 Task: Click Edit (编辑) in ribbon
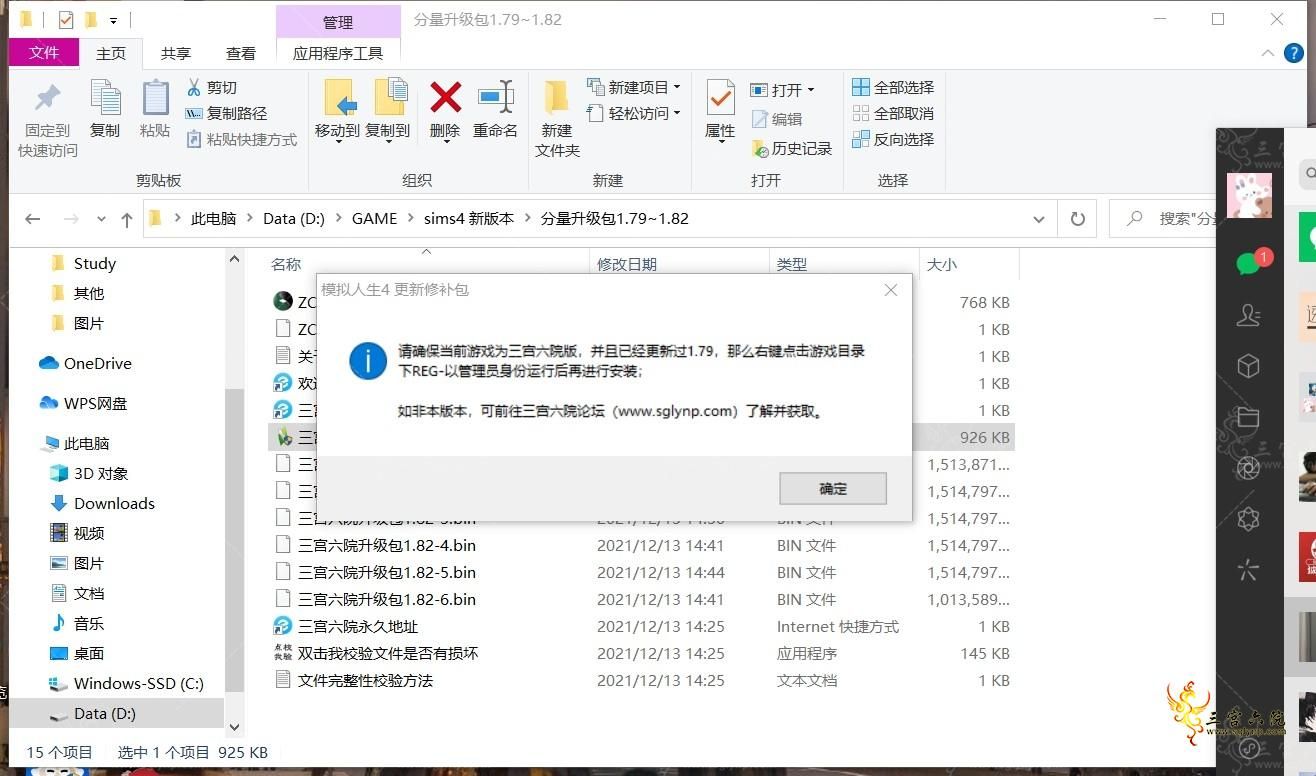tap(777, 119)
